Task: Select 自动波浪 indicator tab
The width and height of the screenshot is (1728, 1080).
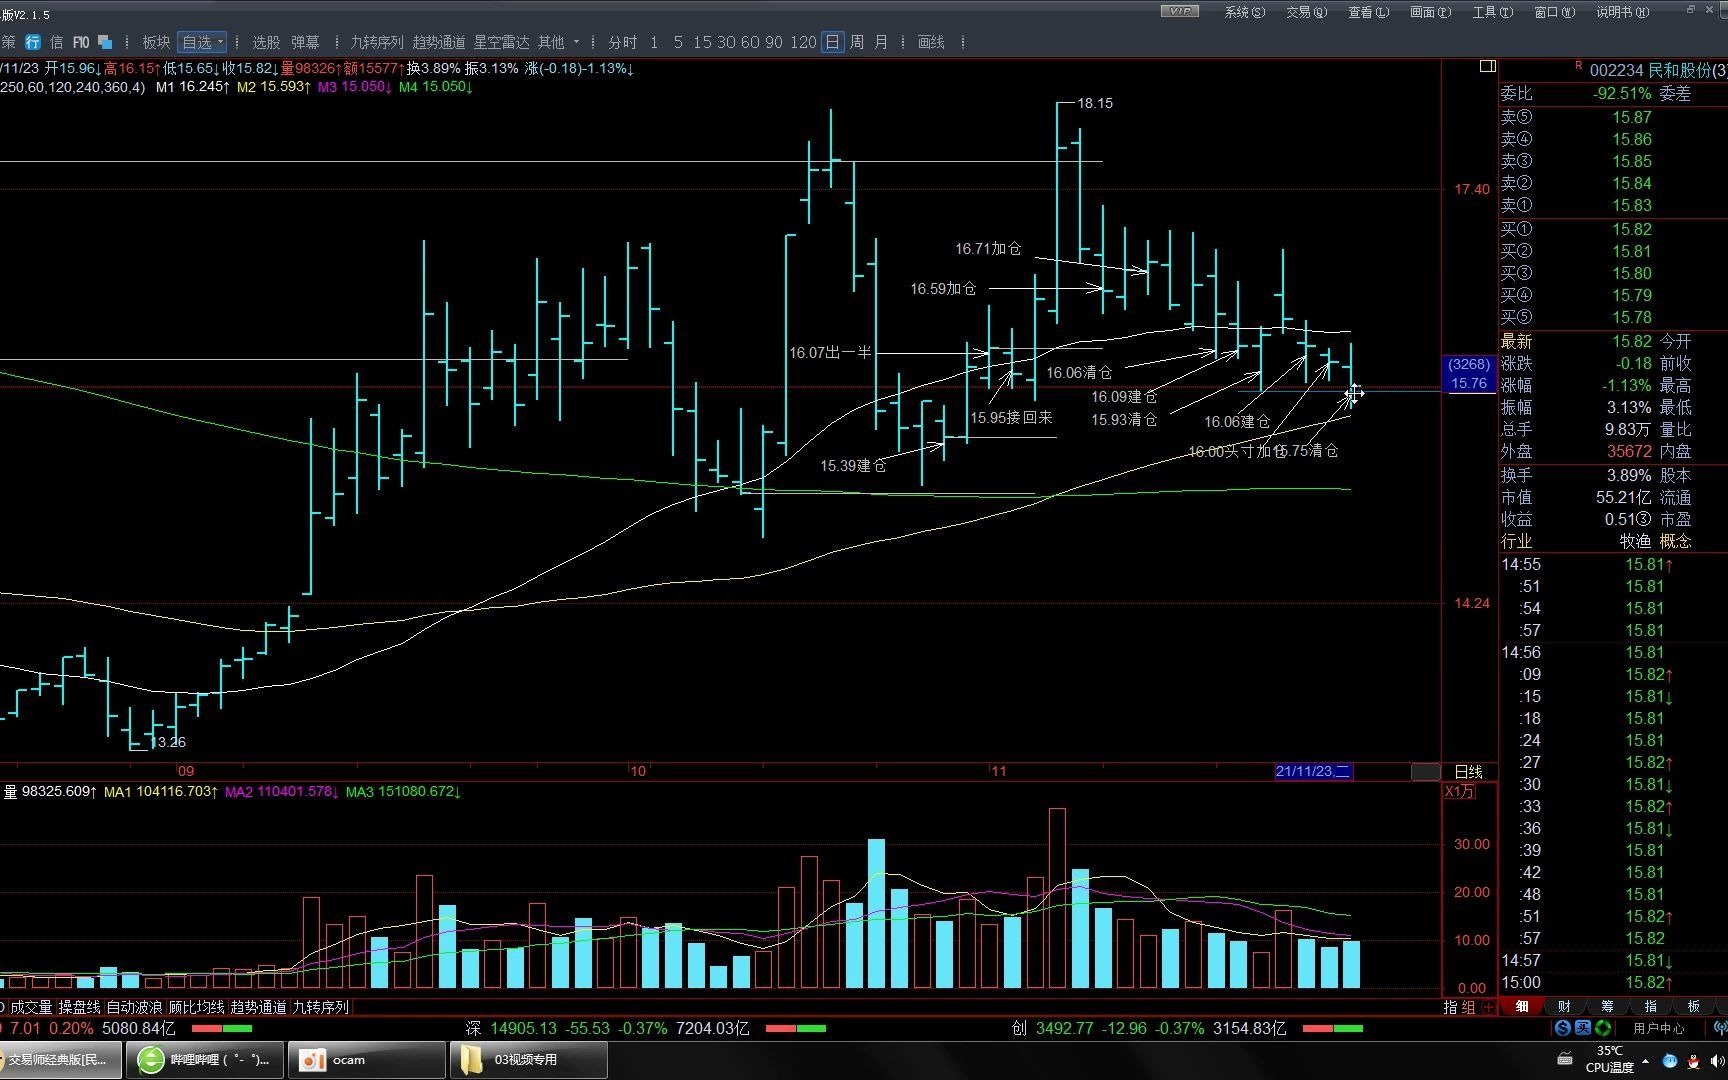Action: (134, 1007)
